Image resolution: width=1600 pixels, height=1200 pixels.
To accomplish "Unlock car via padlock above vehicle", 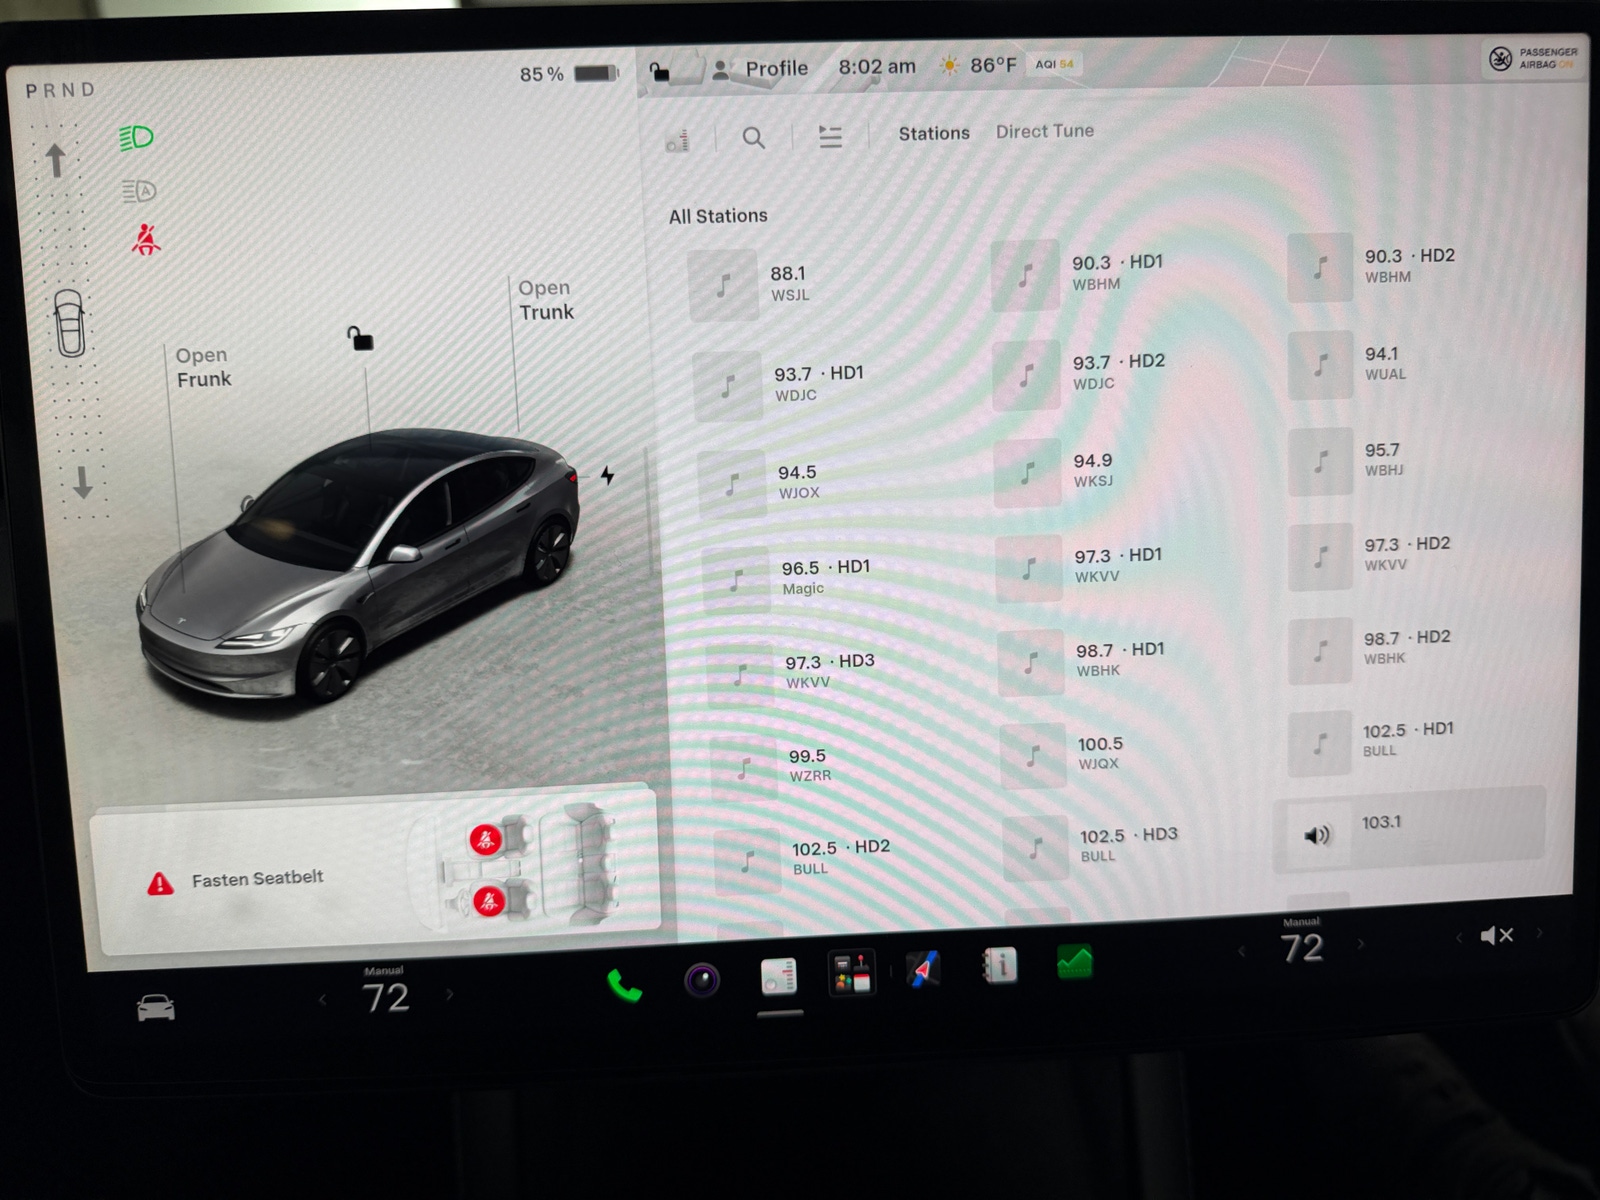I will [x=360, y=338].
